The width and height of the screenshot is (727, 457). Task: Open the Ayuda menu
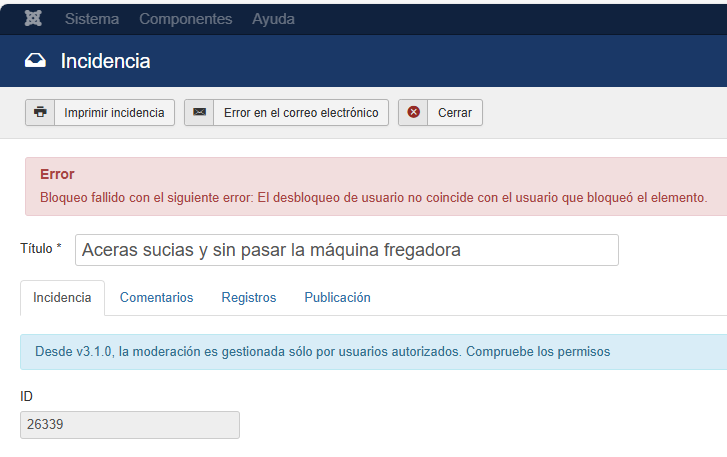pyautogui.click(x=273, y=19)
